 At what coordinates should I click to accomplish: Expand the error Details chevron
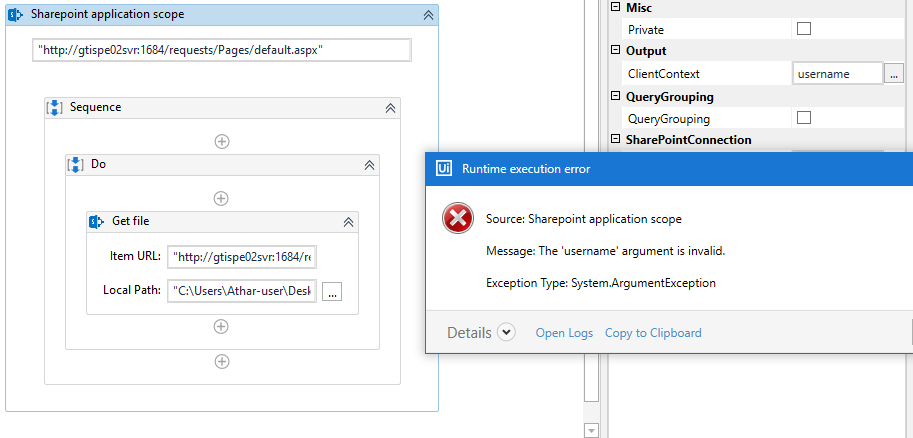[x=506, y=333]
